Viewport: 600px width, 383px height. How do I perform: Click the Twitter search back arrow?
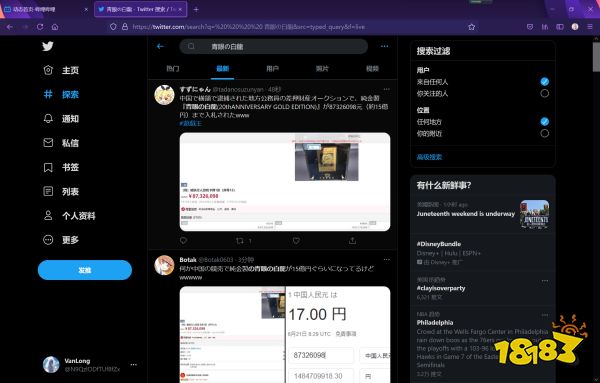[160, 46]
